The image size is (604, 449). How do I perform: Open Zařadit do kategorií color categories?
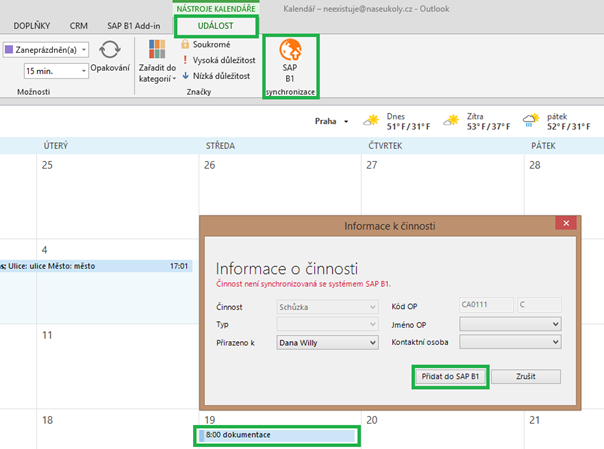(157, 52)
